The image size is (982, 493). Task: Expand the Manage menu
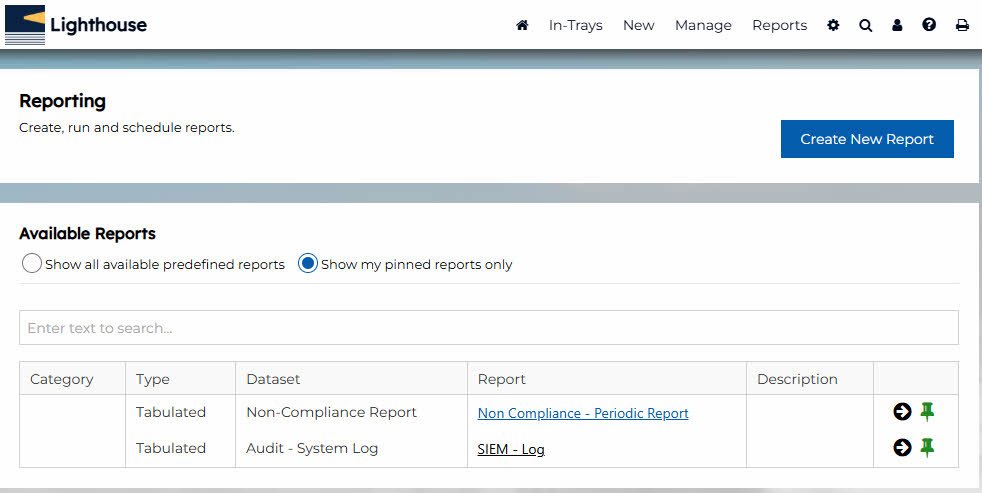tap(703, 25)
